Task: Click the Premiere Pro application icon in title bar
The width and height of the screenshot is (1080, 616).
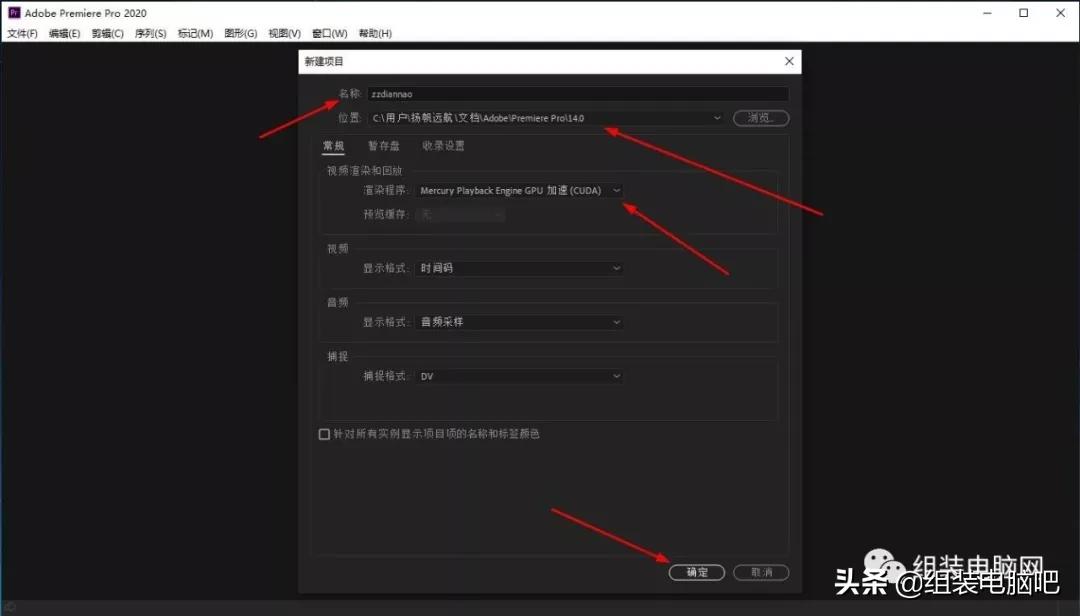Action: click(12, 12)
